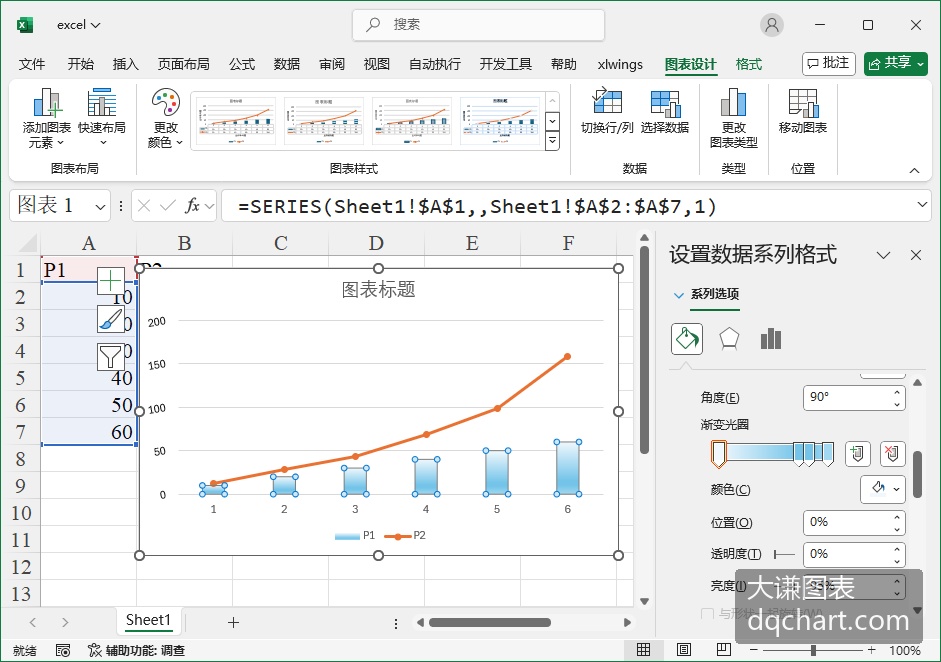
Task: Select the first chart style thumbnail
Action: (x=236, y=121)
